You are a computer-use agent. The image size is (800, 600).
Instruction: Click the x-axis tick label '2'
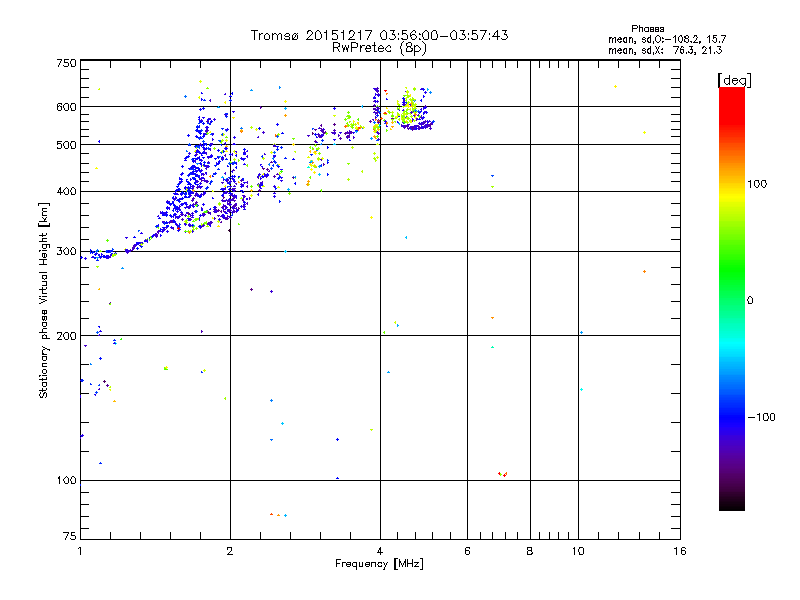230,551
